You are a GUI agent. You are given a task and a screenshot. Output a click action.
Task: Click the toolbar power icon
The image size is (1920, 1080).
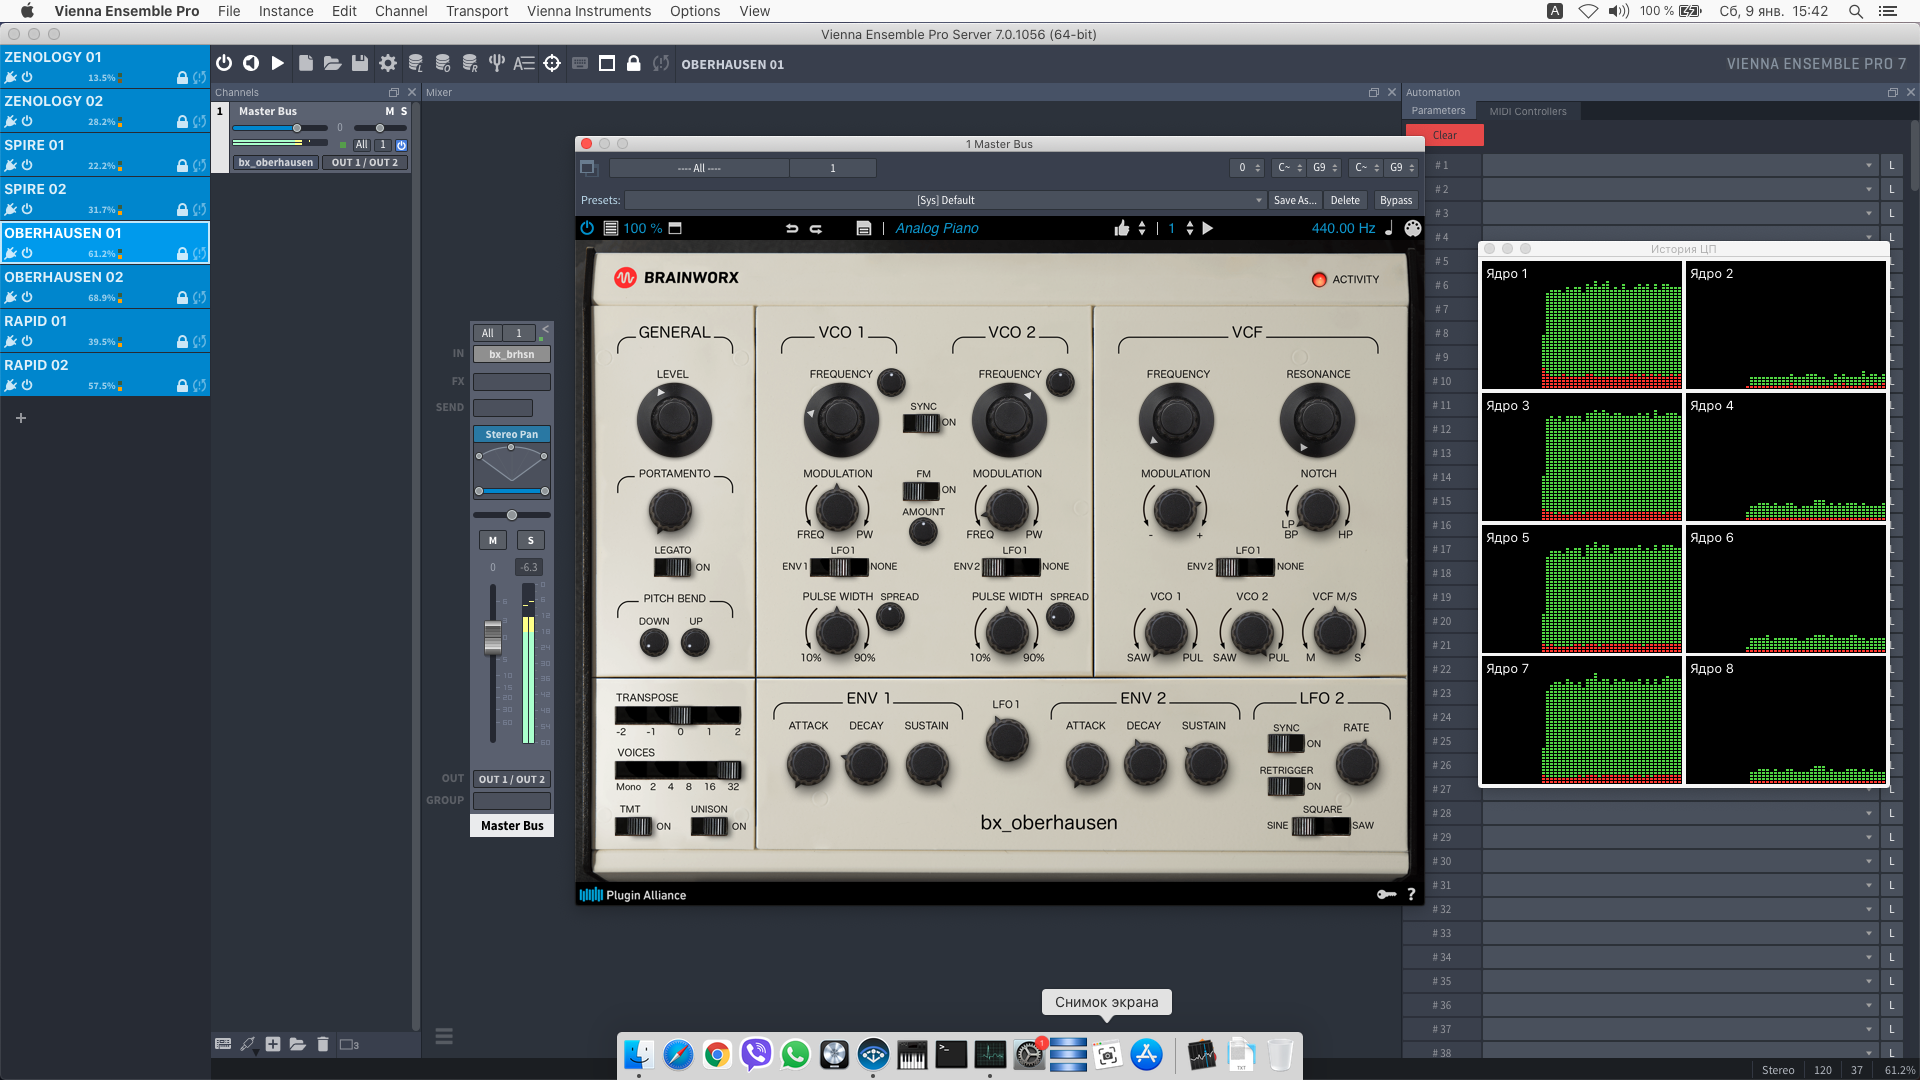pyautogui.click(x=224, y=63)
